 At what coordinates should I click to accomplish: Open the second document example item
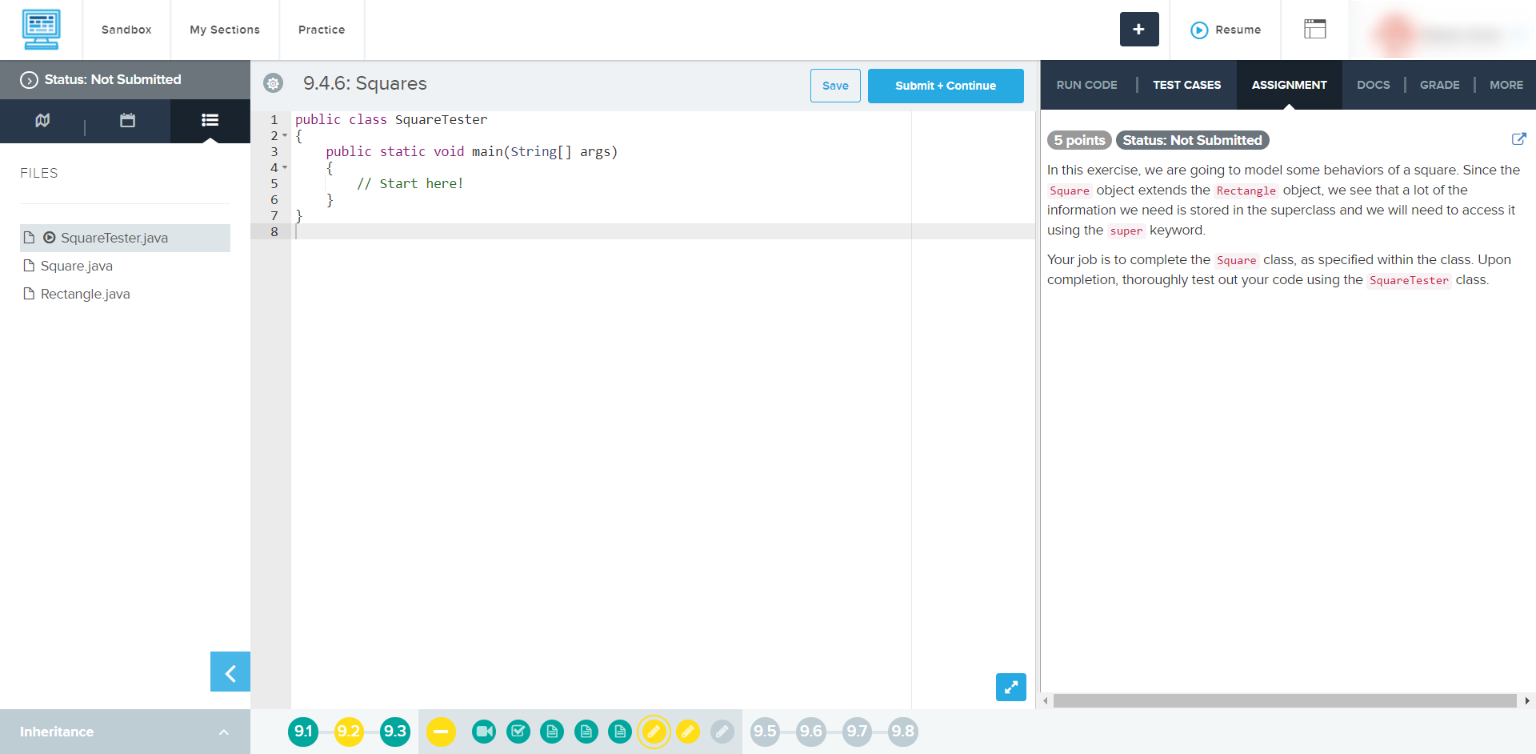[586, 732]
